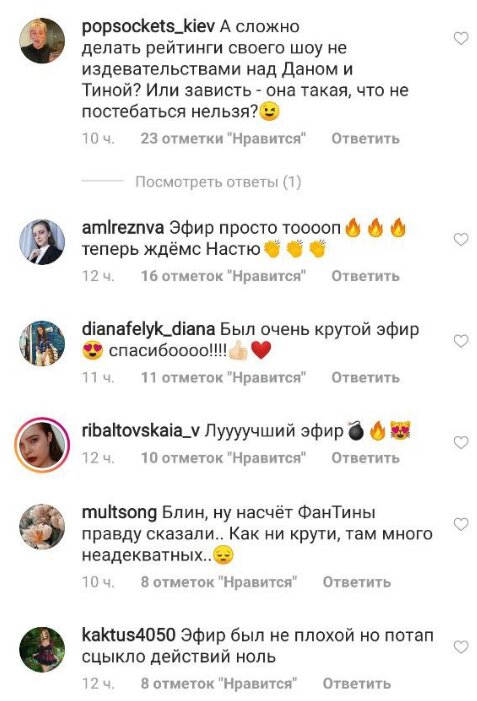Screen dimensions: 477x701
Task: Open the username link multsong
Action: click(119, 512)
